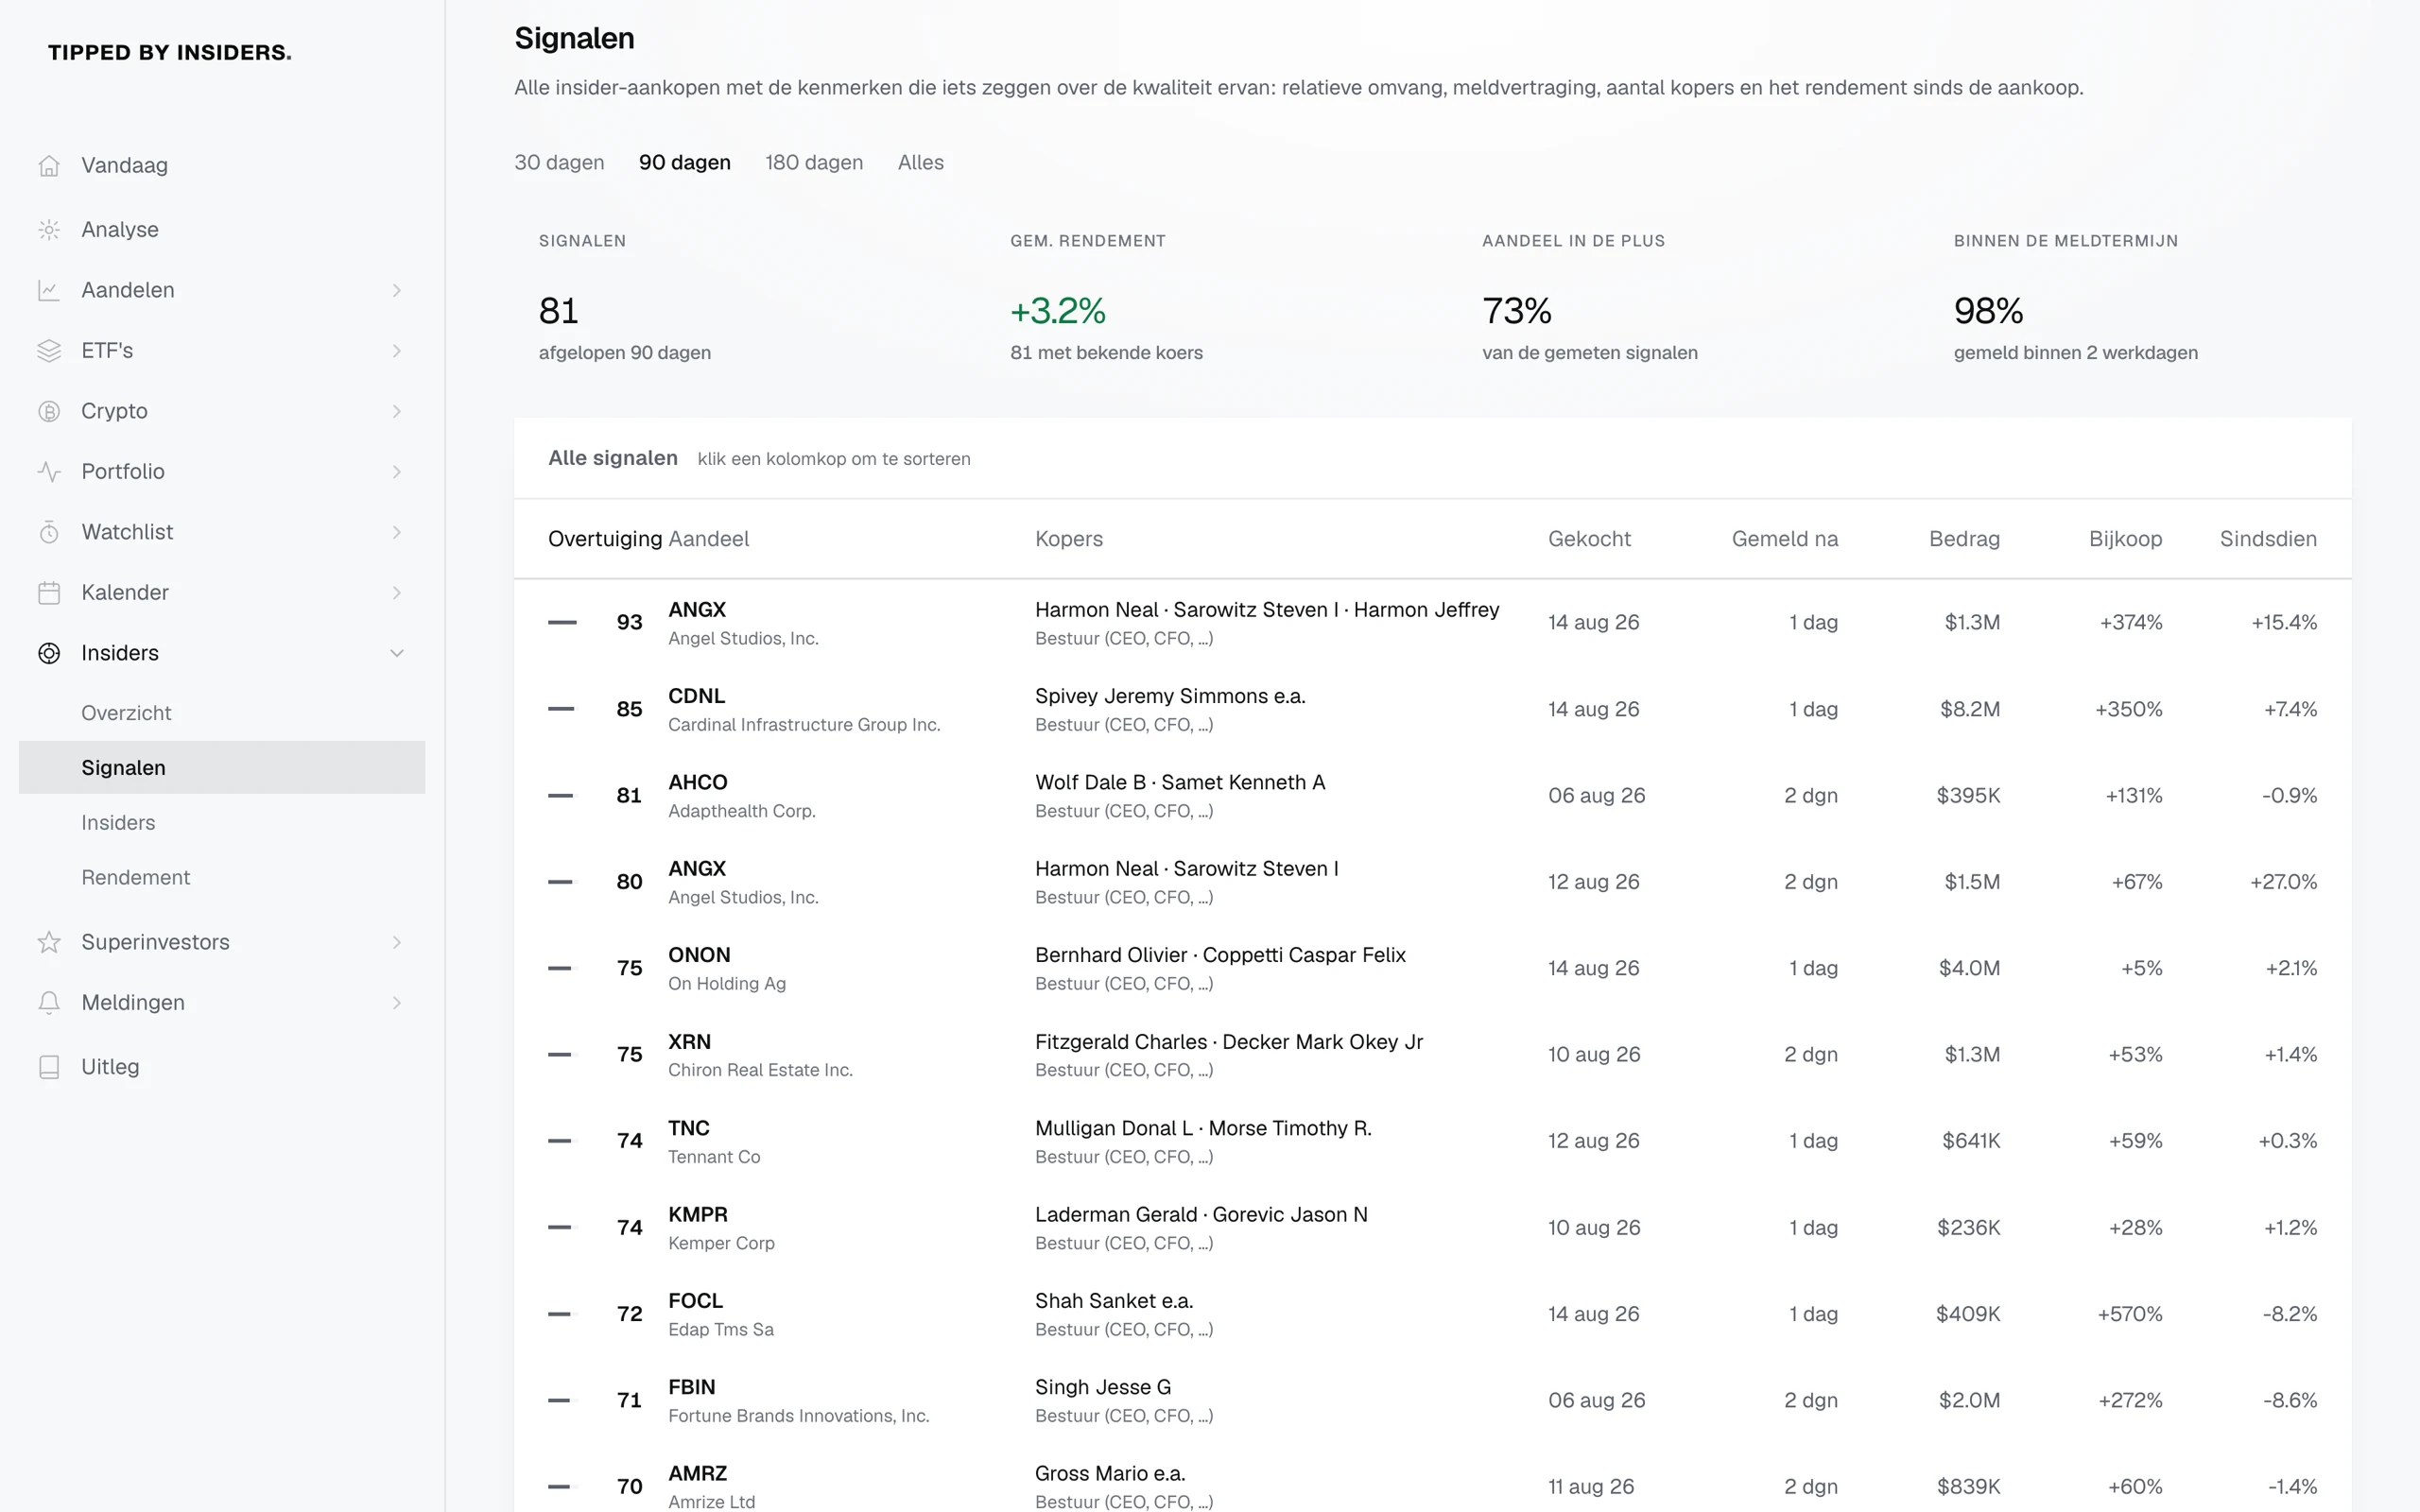Viewport: 2420px width, 1512px height.
Task: Switch to the 30 dagen period
Action: pyautogui.click(x=559, y=162)
